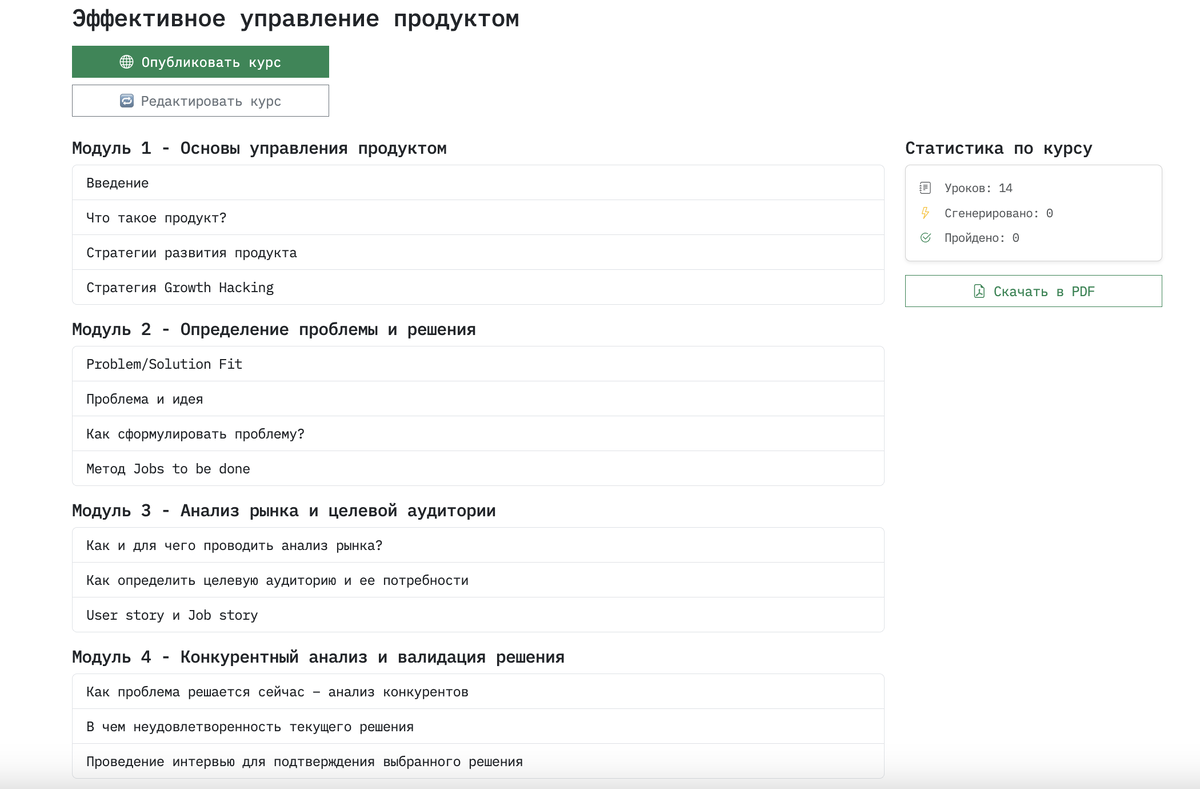The width and height of the screenshot is (1200, 789).
Task: Click the lessons icon beside Уроков: 14
Action: tap(925, 188)
